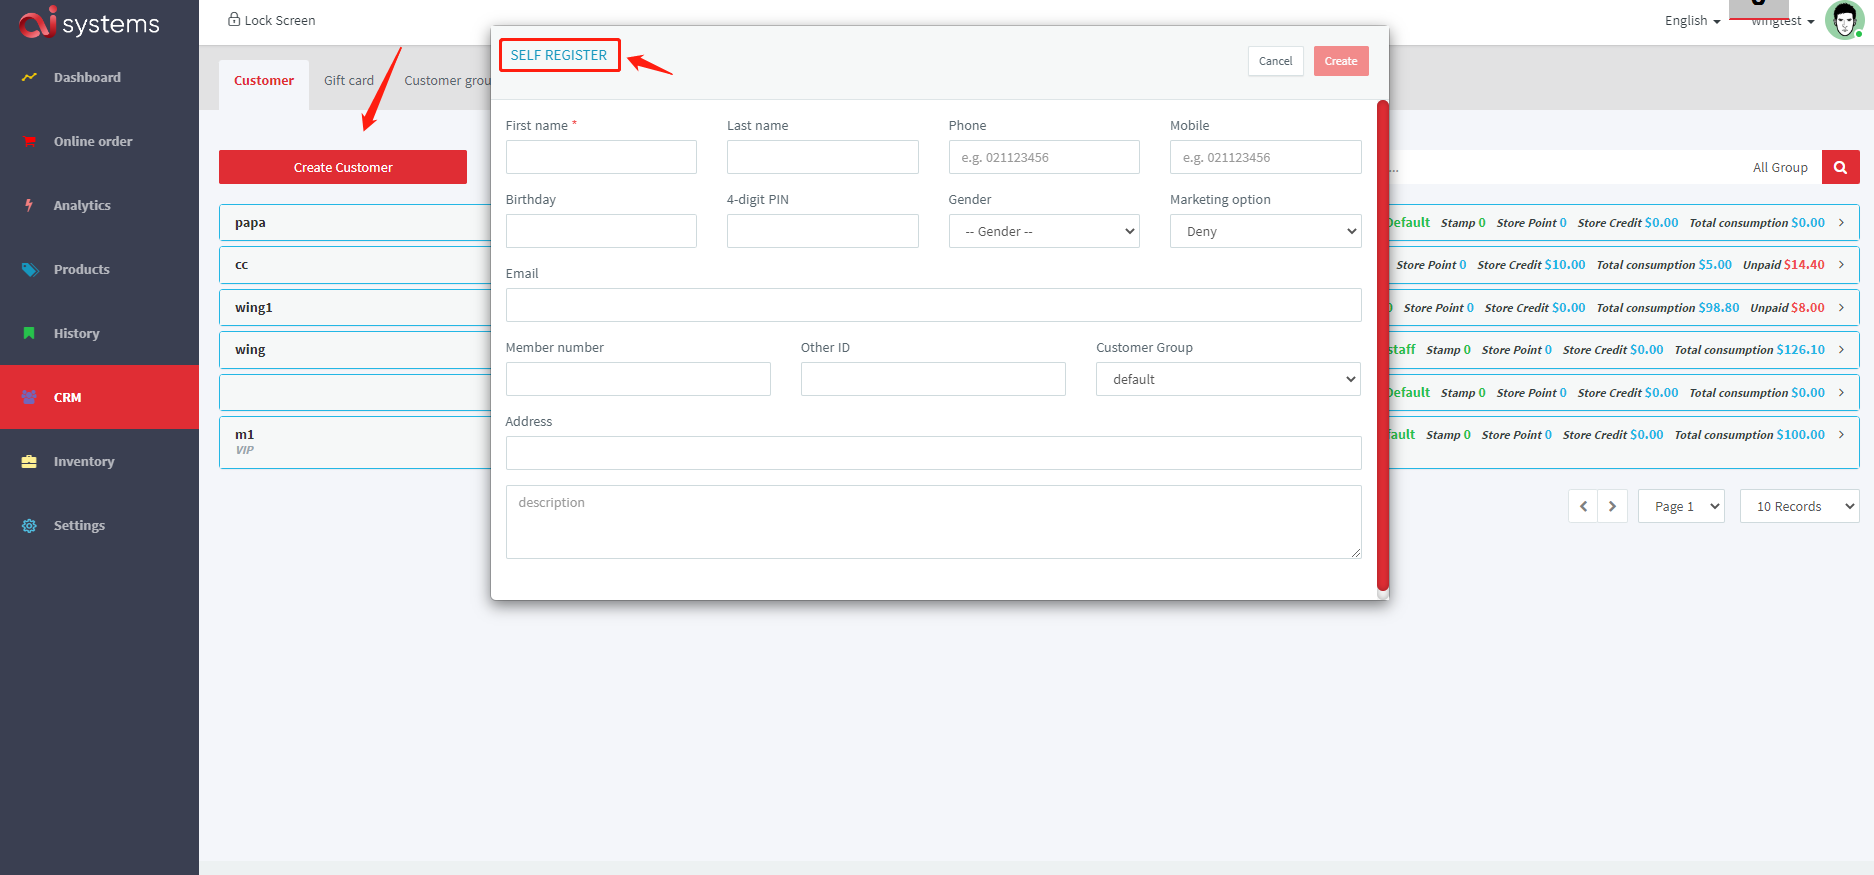This screenshot has width=1874, height=875.
Task: Open the user avatar profile picture
Action: 1843,20
